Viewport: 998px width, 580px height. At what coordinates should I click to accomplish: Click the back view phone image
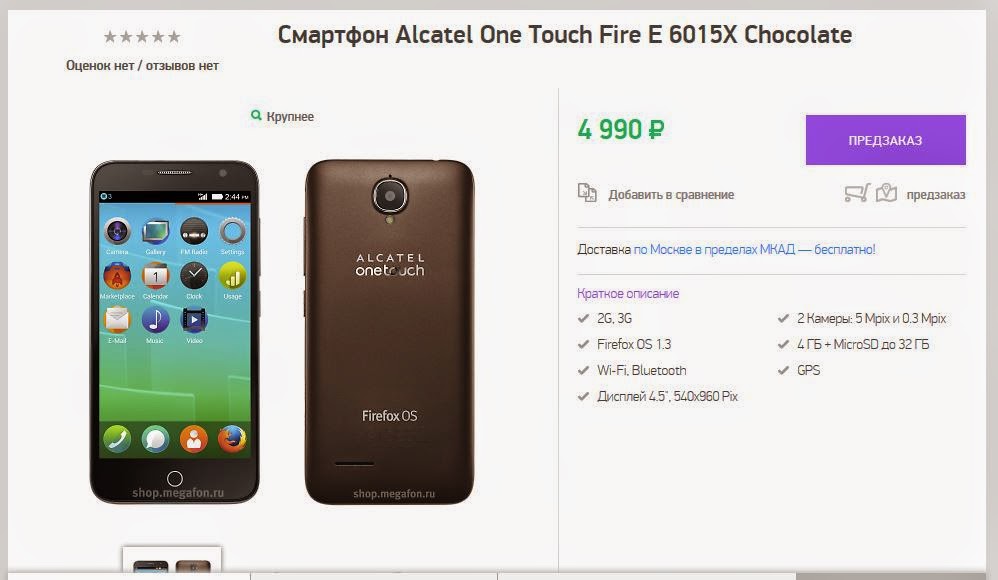tap(390, 332)
